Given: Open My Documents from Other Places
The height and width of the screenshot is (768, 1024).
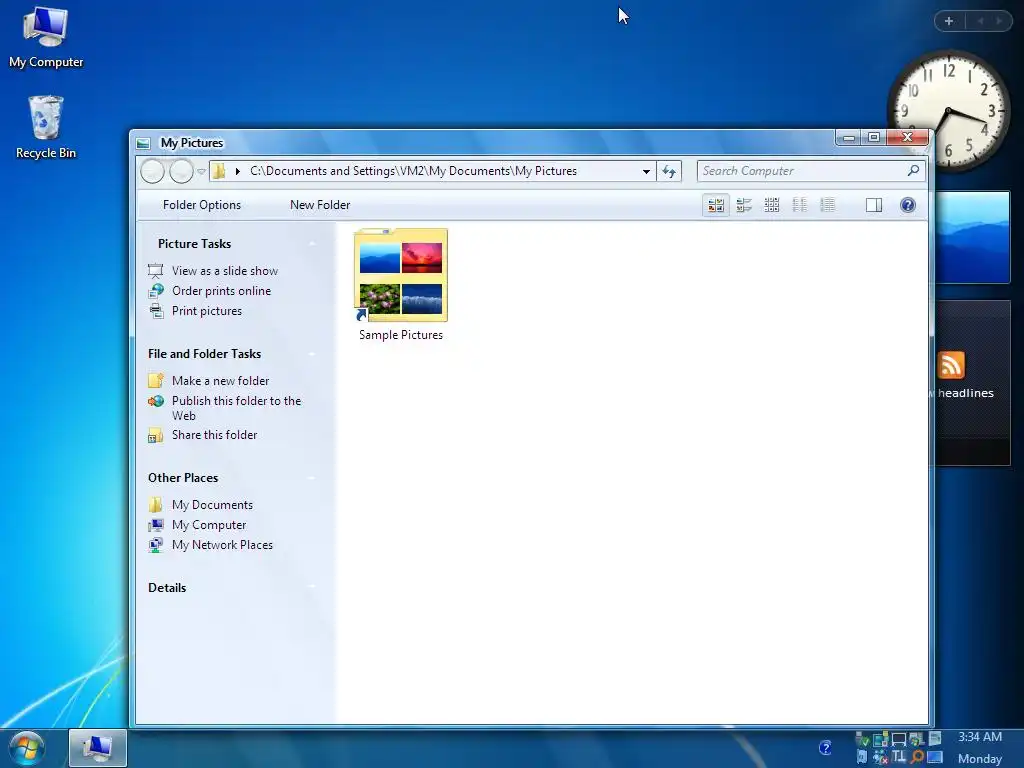Looking at the screenshot, I should [x=212, y=505].
